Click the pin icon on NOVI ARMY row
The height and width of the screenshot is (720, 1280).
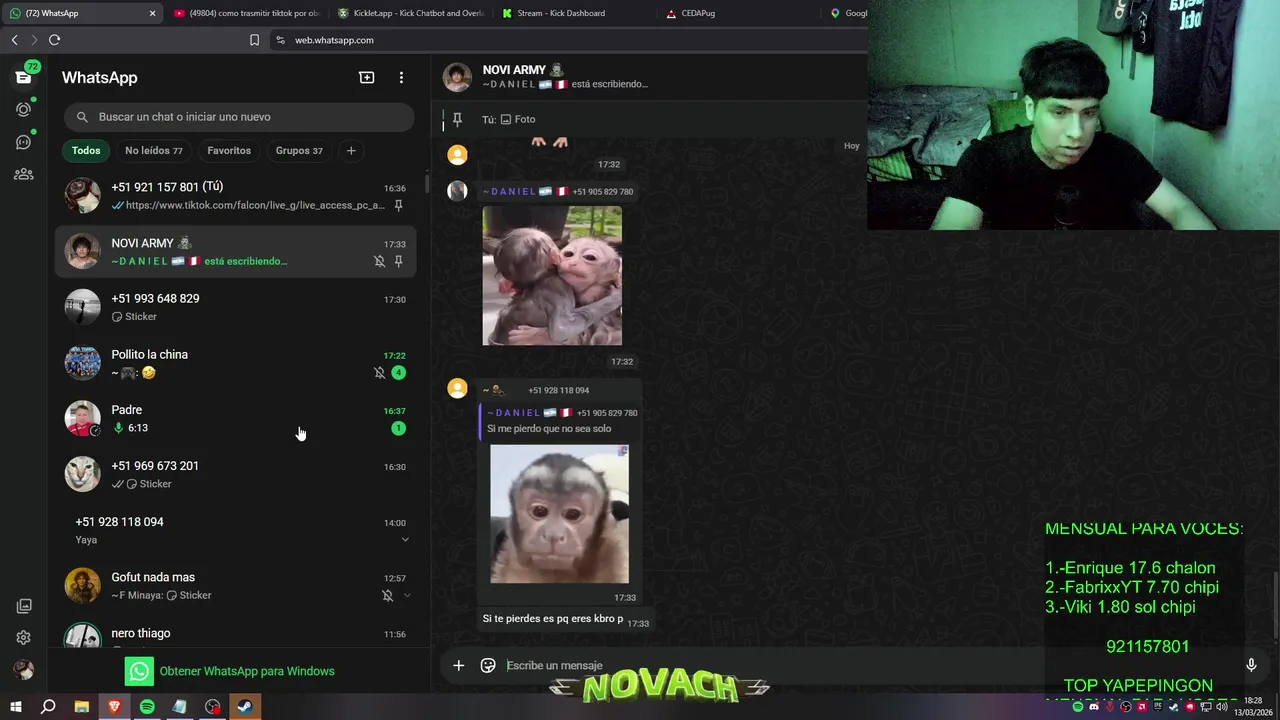(x=398, y=261)
